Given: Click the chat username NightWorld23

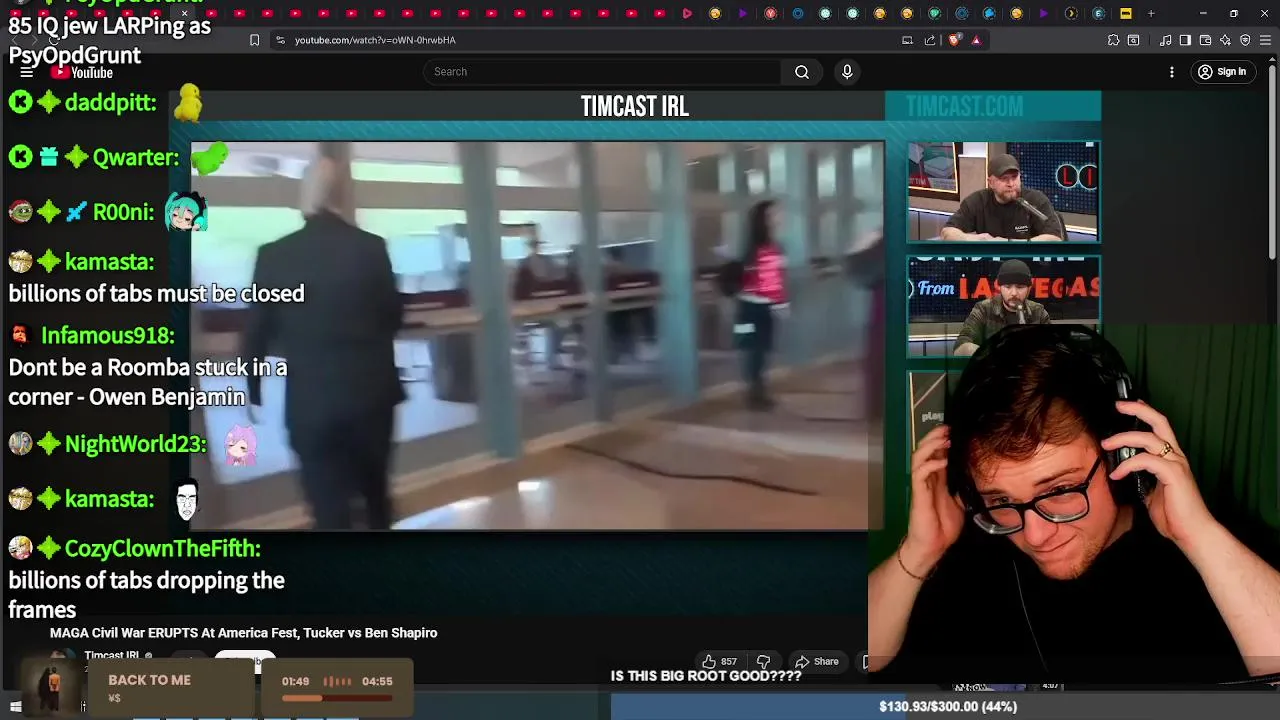Looking at the screenshot, I should click(x=135, y=444).
